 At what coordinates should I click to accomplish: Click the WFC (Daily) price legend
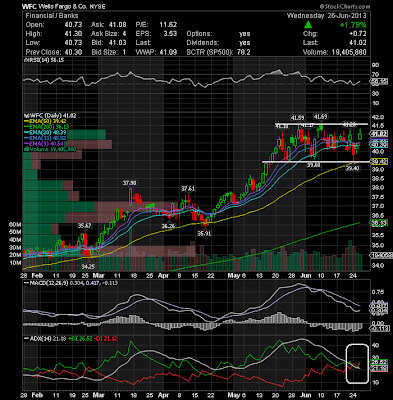(x=50, y=115)
